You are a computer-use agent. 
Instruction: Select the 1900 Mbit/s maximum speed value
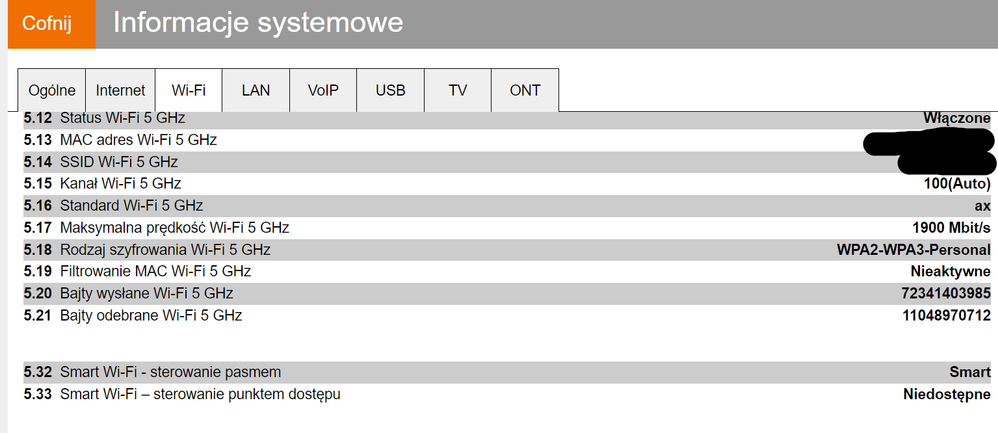pos(951,228)
